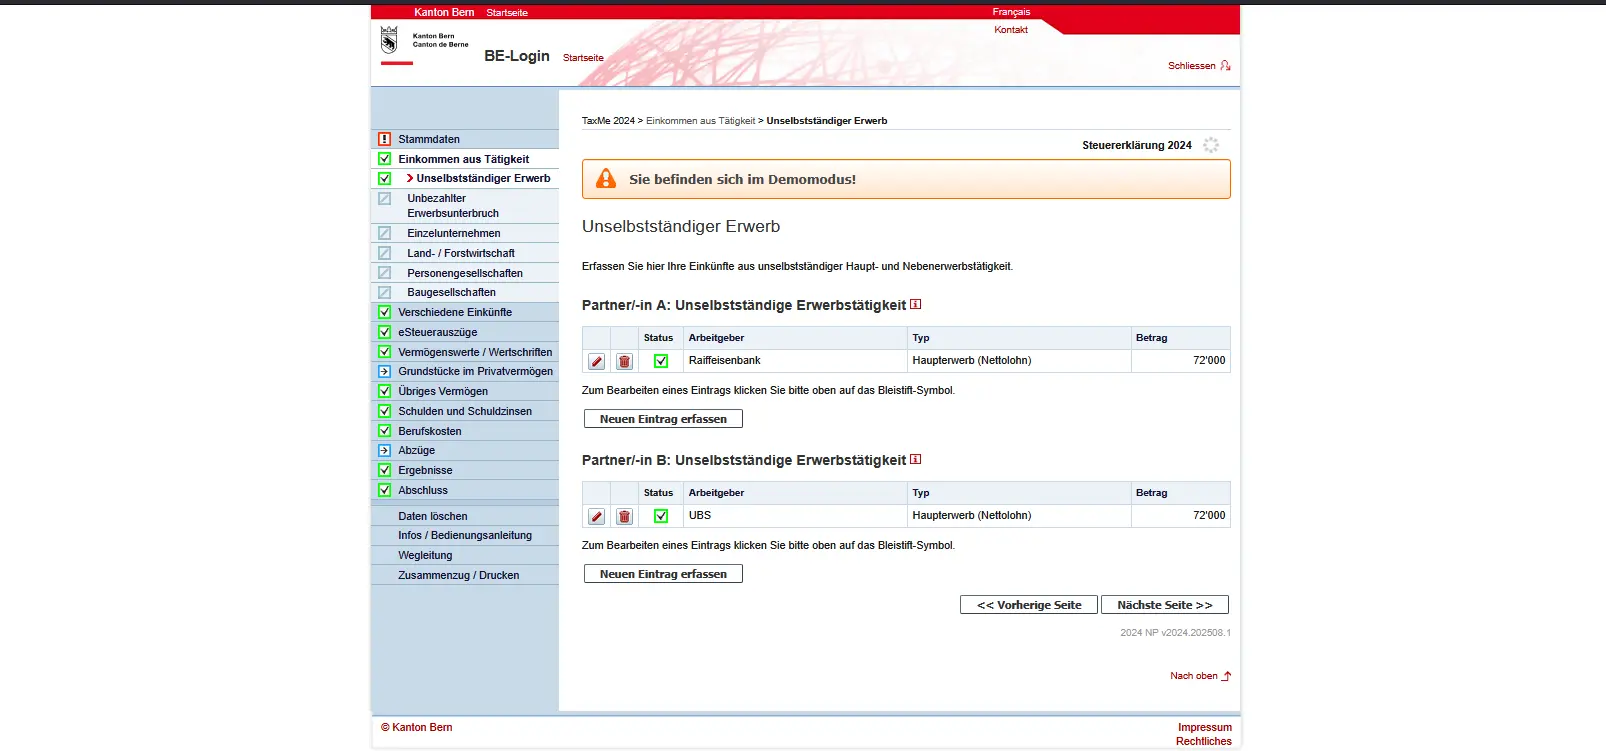Delete the UBS entry via trash icon
1606x751 pixels.
[x=624, y=516]
